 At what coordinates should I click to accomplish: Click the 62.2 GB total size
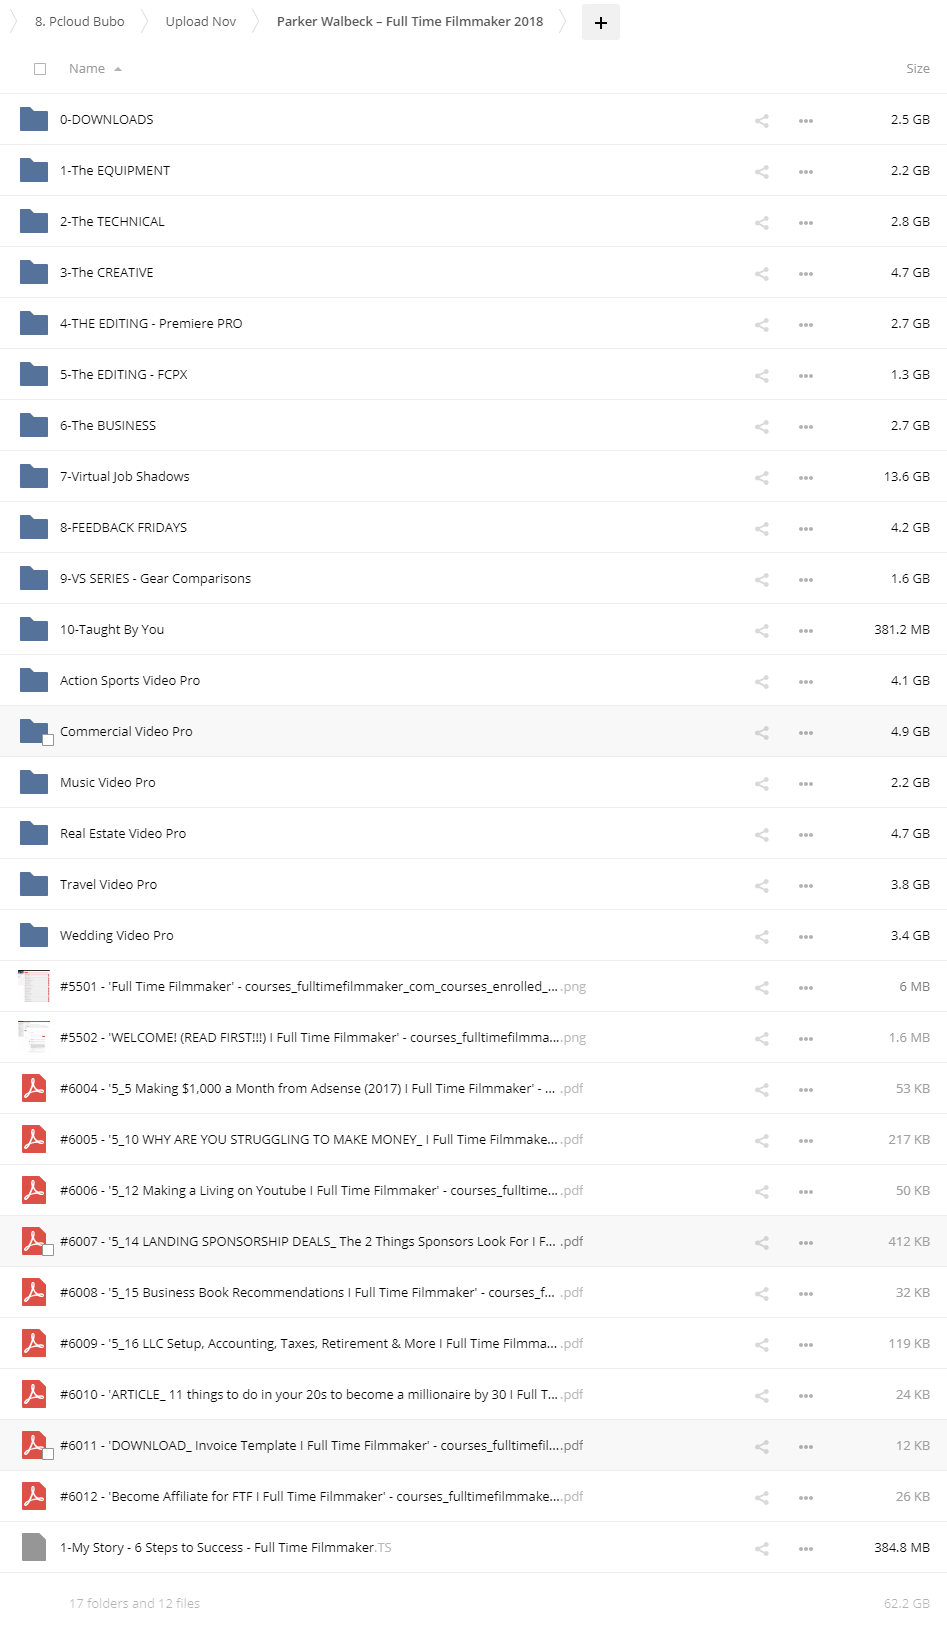[907, 1603]
